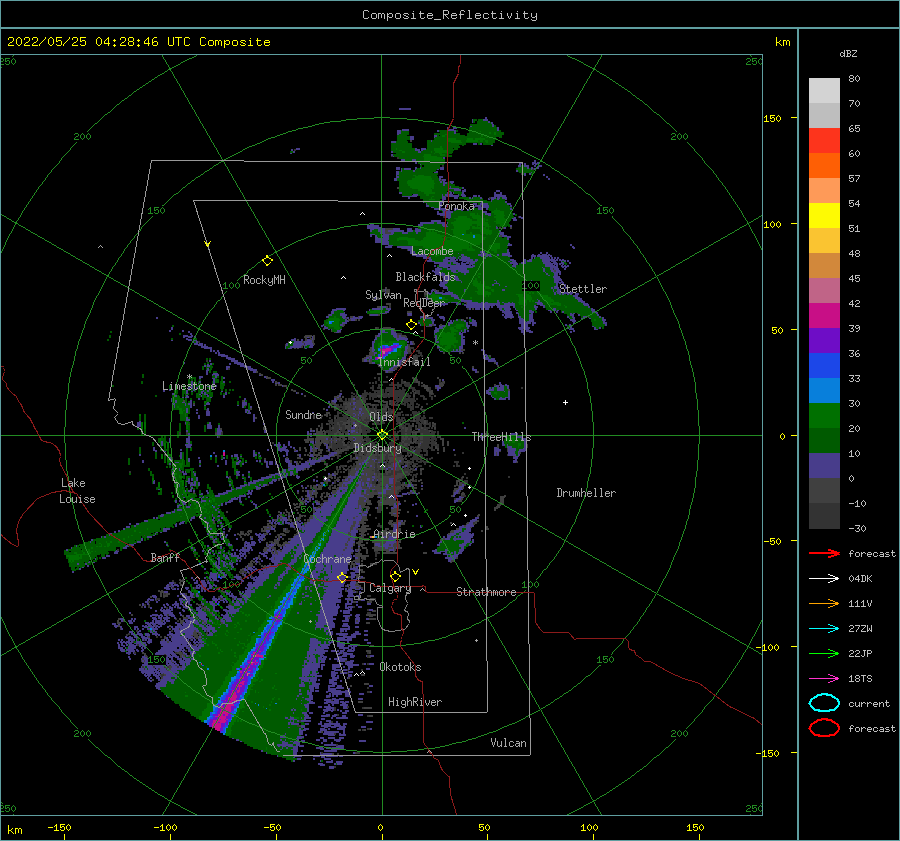The height and width of the screenshot is (841, 900).
Task: Click the Sylvan label on map
Action: point(383,295)
